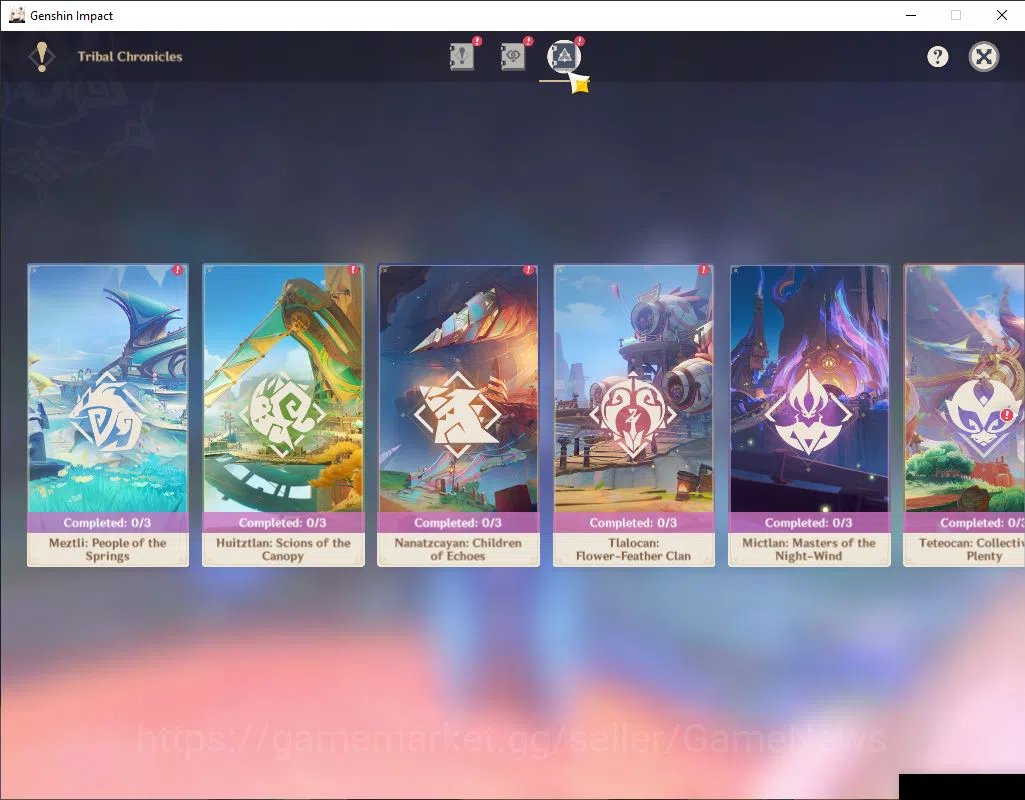
Task: Click the golden exclamation quest icon
Action: (42, 56)
